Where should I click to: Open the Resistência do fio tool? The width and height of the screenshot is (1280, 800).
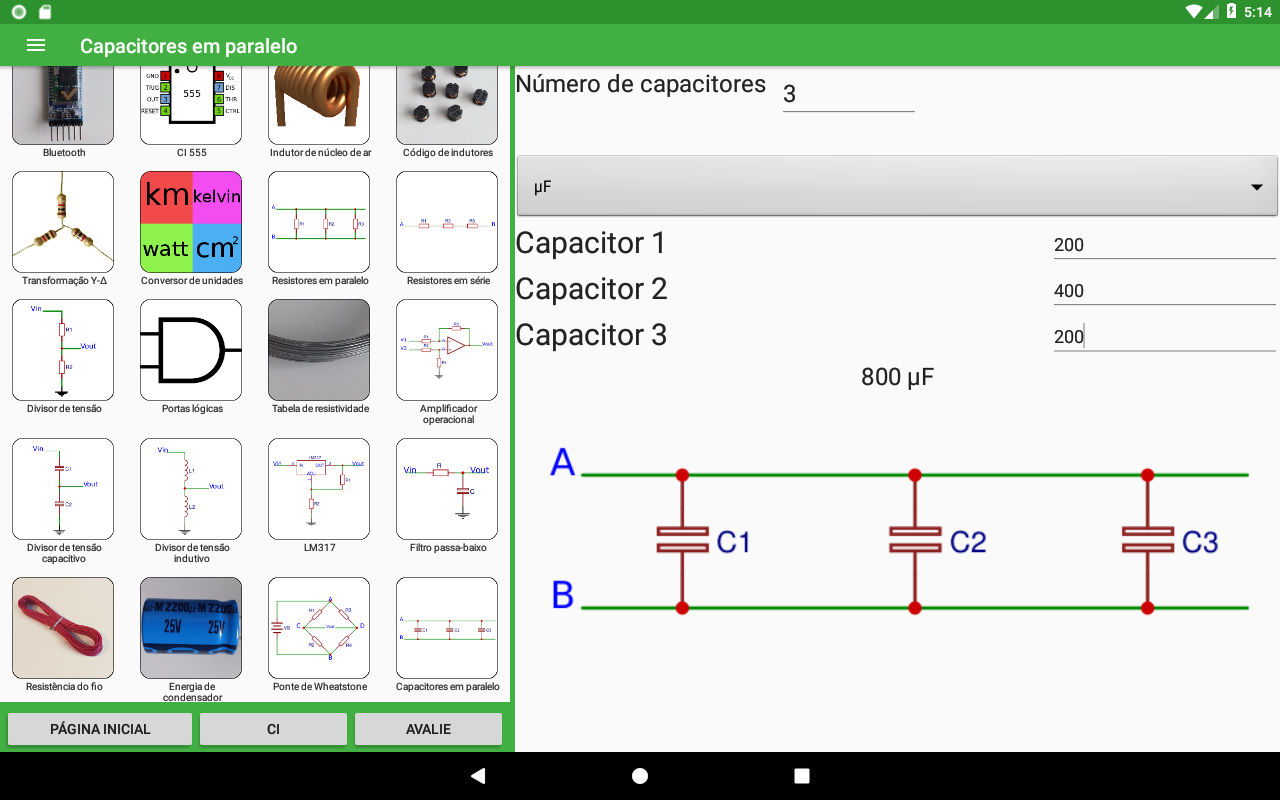[63, 628]
